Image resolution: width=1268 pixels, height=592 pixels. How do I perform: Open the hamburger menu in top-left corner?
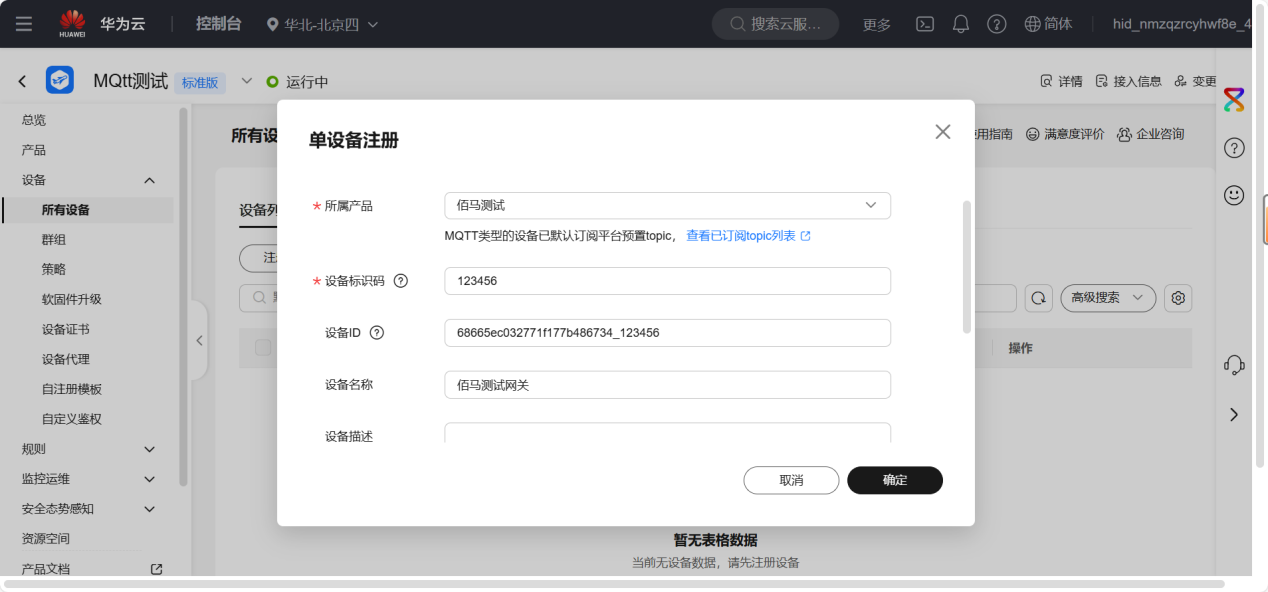[x=24, y=24]
